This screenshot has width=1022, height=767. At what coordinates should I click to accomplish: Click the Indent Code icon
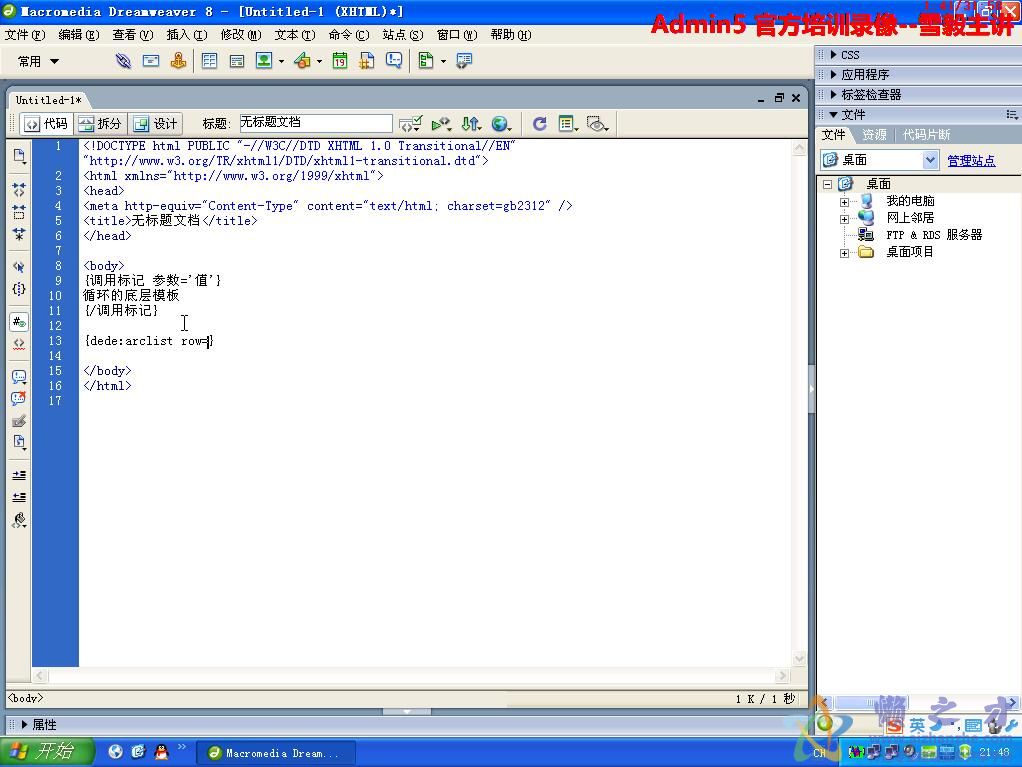19,475
